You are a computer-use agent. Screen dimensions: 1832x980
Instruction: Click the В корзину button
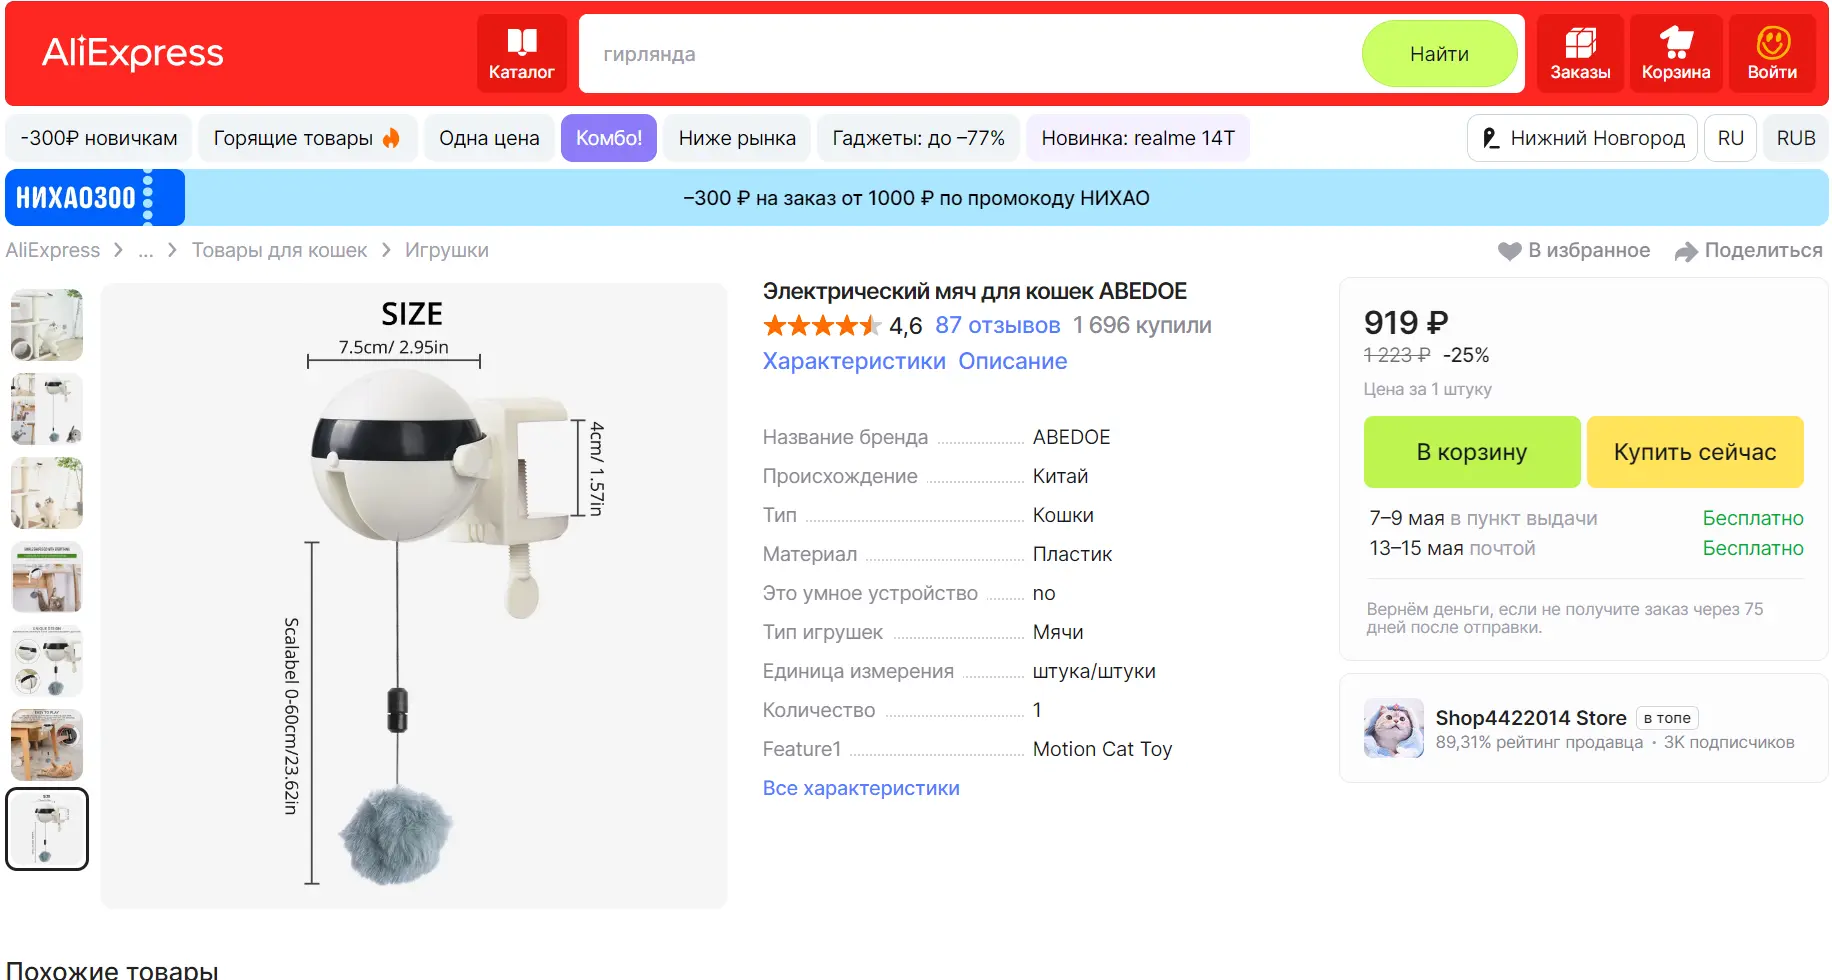point(1472,452)
